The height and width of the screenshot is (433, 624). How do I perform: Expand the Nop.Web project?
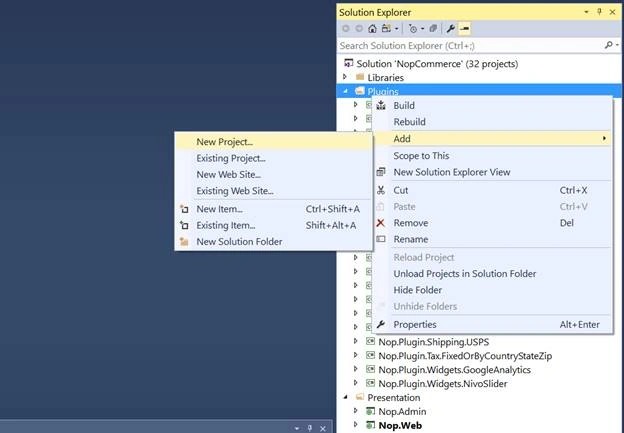[x=356, y=425]
